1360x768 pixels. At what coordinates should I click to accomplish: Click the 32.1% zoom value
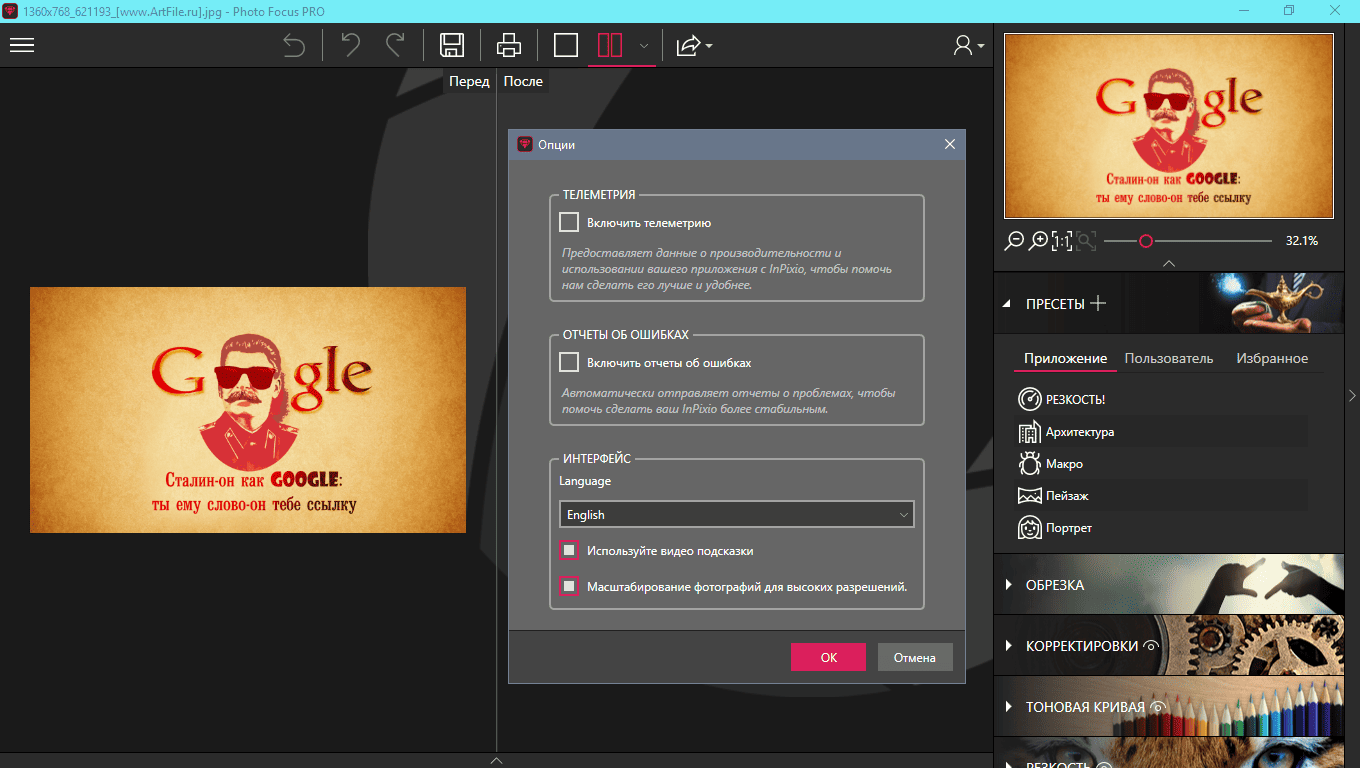pyautogui.click(x=1302, y=241)
